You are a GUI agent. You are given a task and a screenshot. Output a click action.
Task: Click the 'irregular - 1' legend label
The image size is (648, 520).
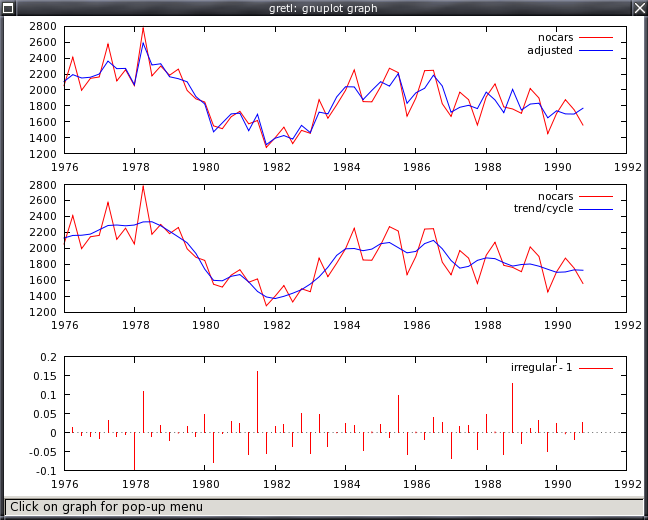[x=541, y=368]
